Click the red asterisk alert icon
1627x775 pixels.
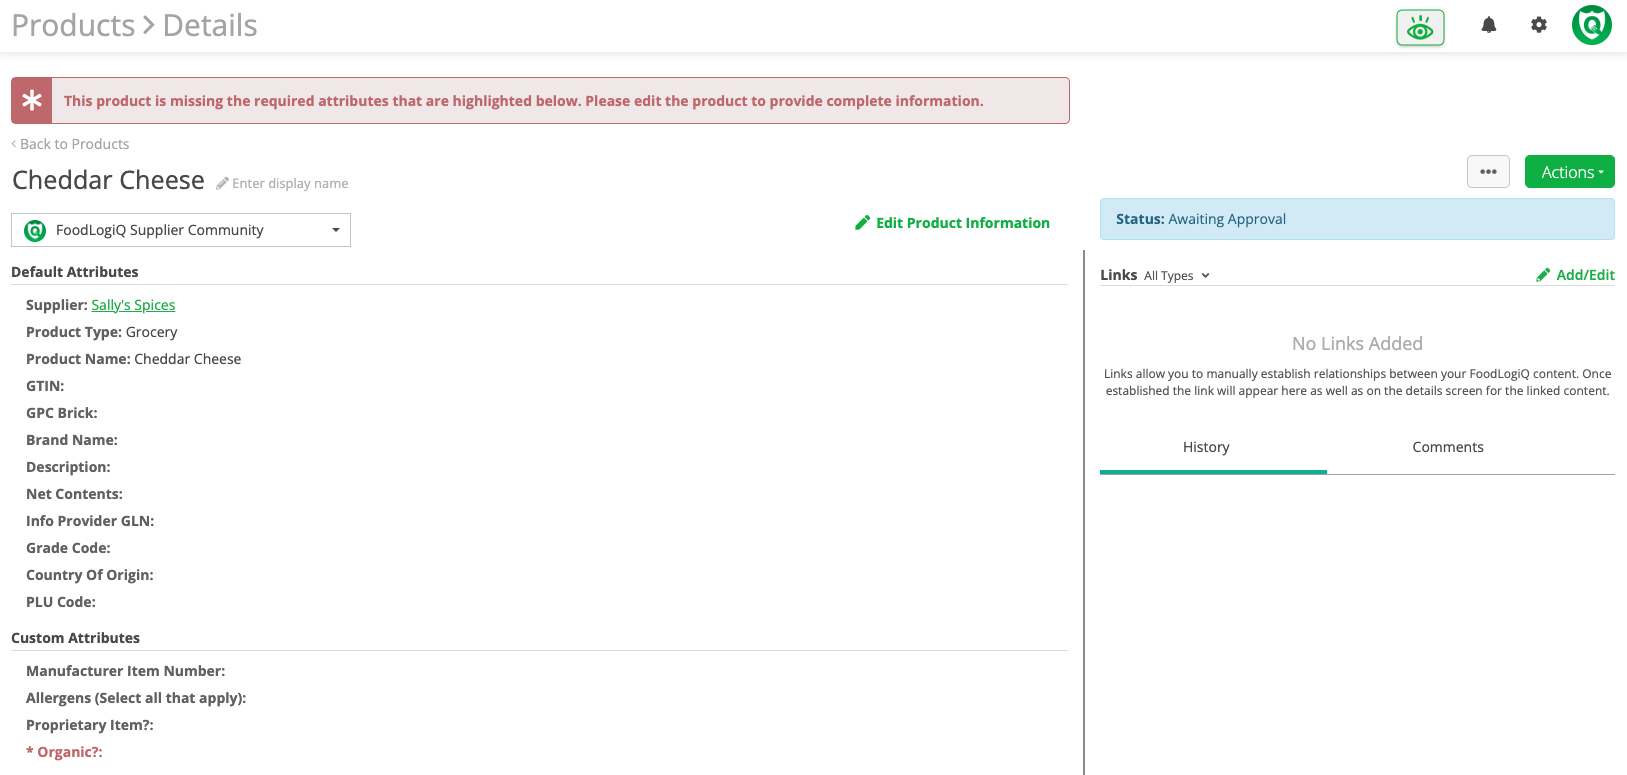[32, 101]
